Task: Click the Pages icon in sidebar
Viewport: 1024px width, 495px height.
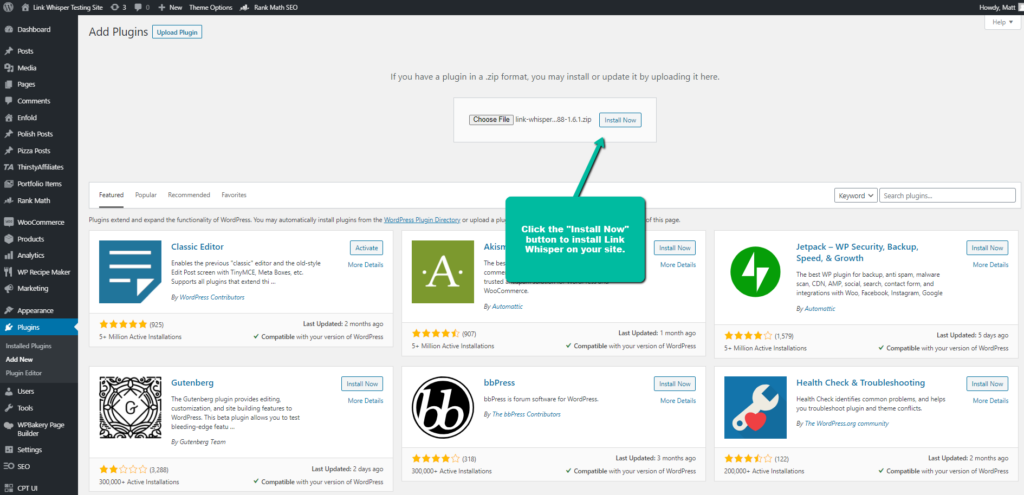Action: tap(8, 84)
